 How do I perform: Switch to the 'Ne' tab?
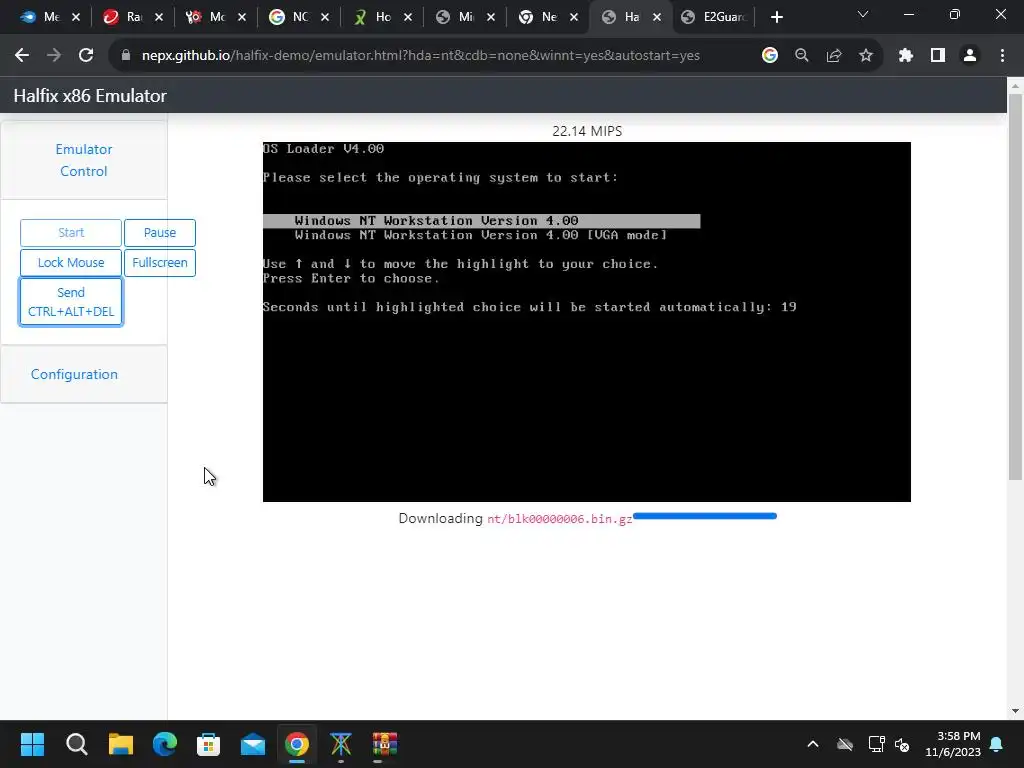(x=539, y=17)
